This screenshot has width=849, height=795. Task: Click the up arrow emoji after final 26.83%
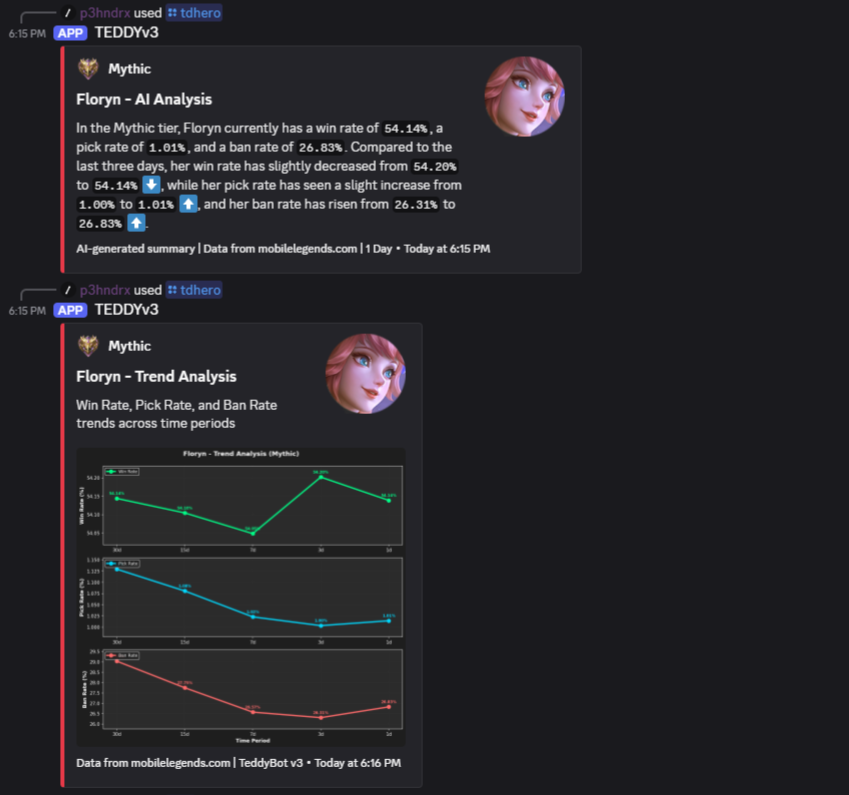(137, 223)
